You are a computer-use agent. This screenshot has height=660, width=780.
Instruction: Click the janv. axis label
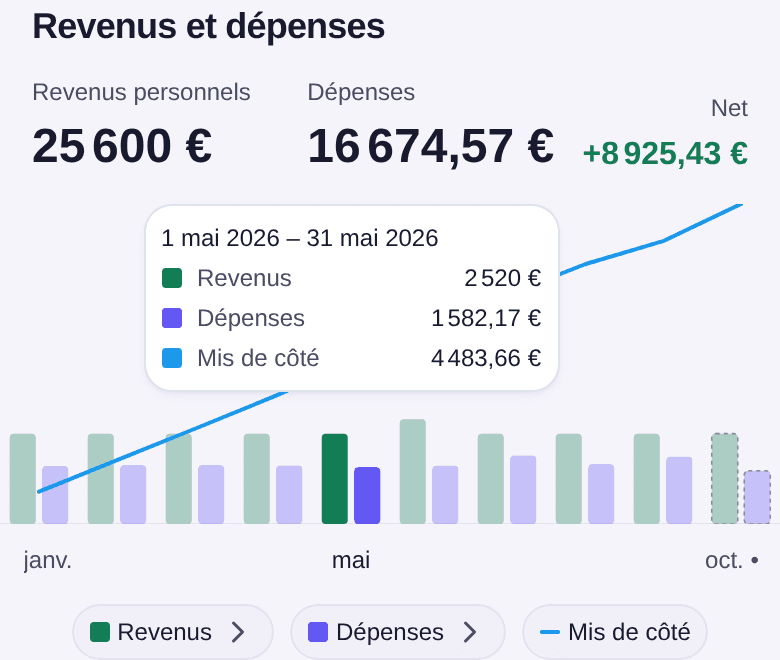(x=48, y=561)
